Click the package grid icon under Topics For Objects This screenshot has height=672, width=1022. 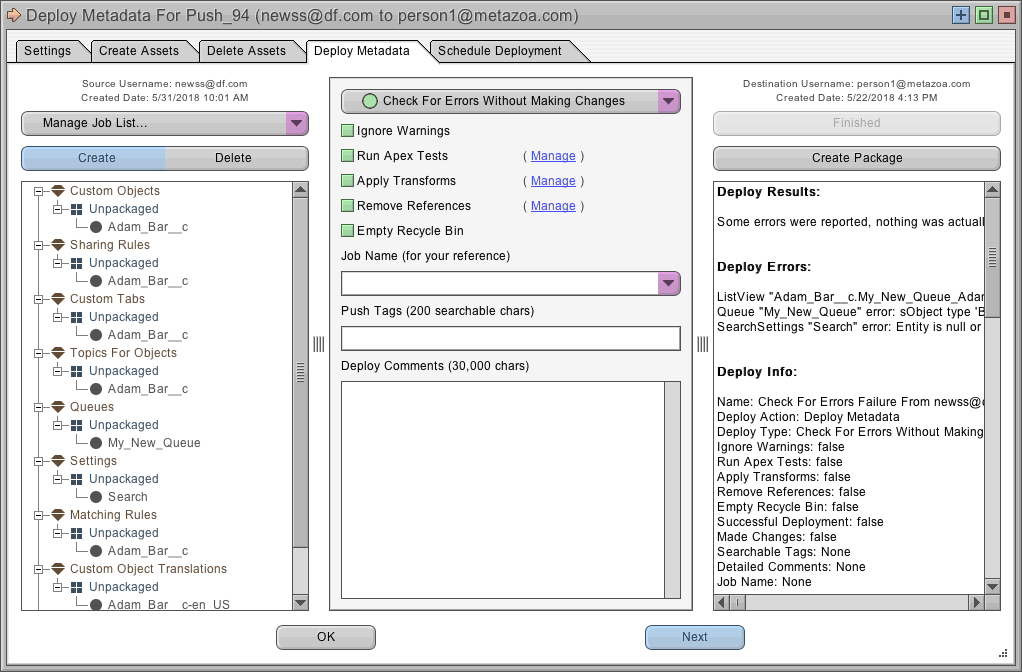click(76, 372)
